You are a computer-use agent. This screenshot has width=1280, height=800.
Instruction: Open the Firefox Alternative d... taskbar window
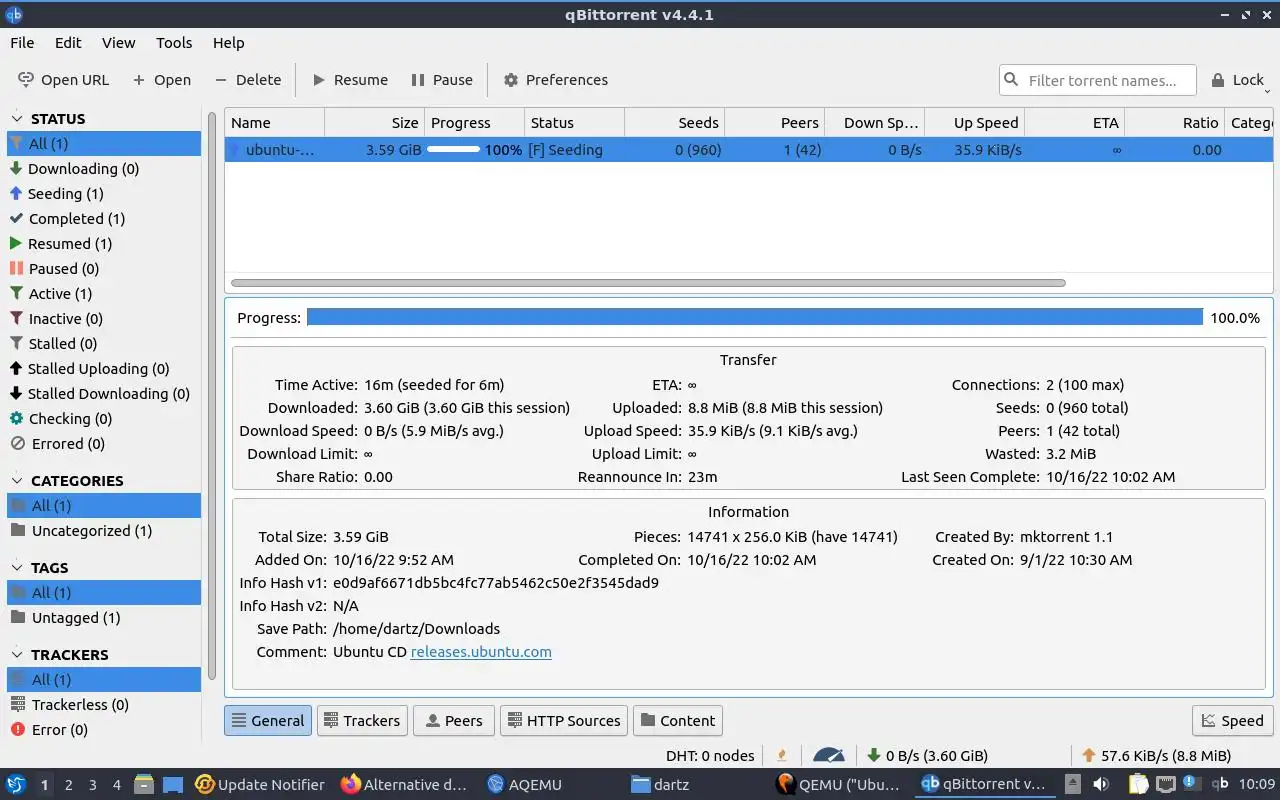404,785
